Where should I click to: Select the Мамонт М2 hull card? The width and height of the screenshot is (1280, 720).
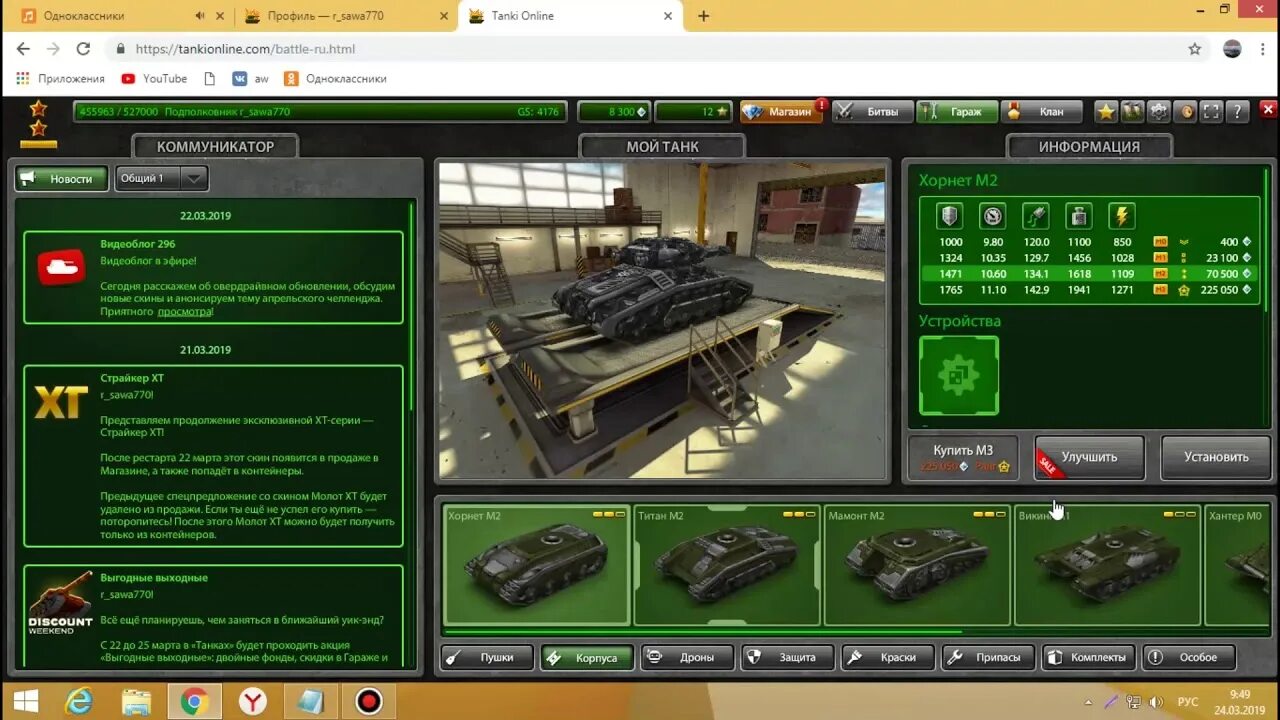[917, 565]
